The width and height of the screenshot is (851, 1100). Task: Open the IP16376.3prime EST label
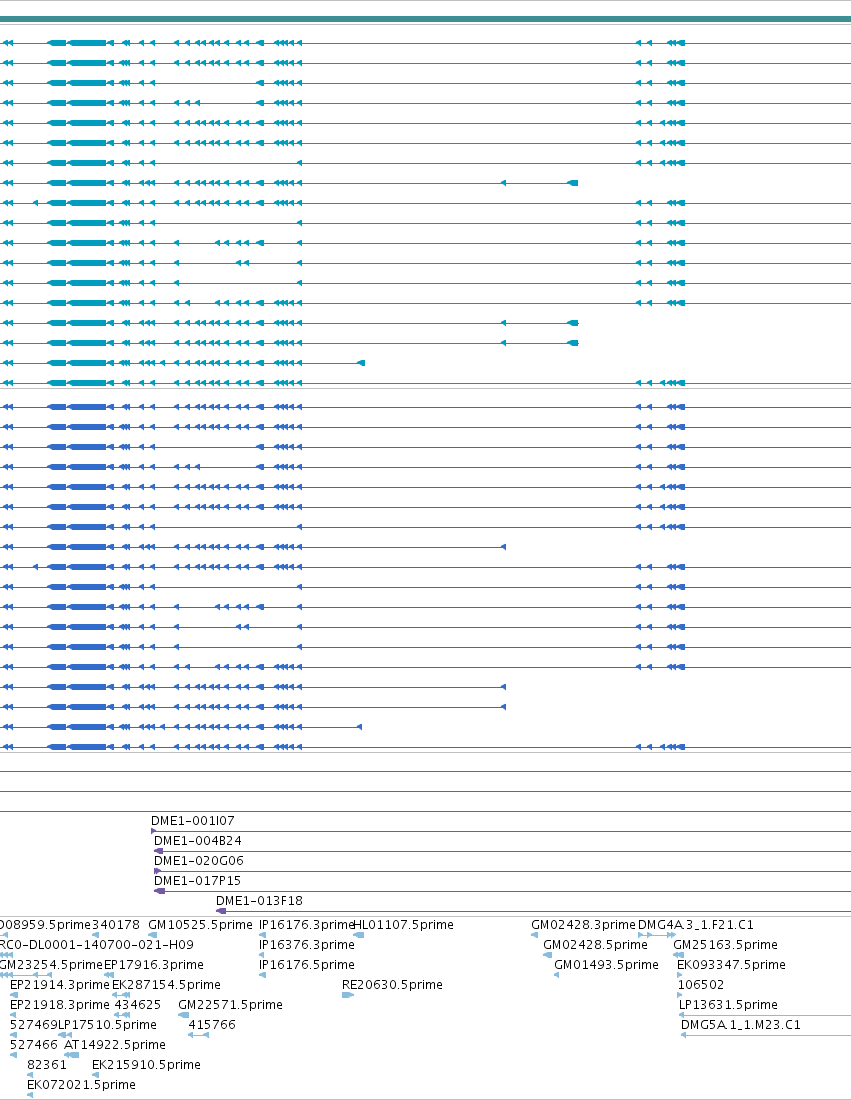point(307,945)
